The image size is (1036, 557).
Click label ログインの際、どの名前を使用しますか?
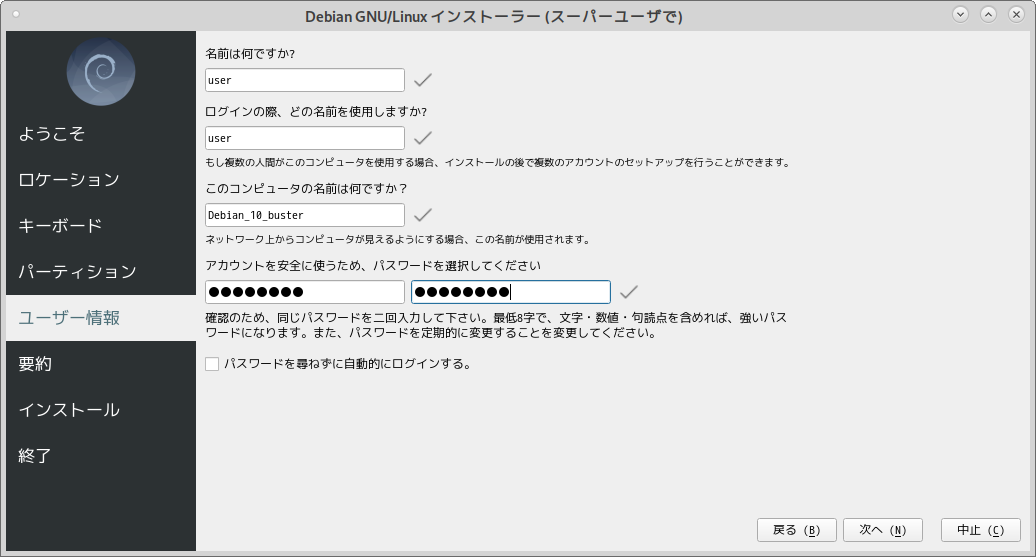(316, 112)
